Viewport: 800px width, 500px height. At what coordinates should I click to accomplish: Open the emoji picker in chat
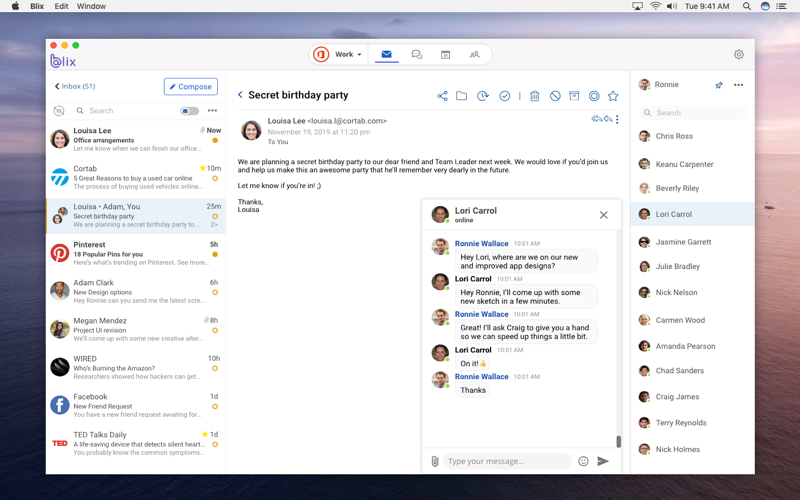coord(583,461)
